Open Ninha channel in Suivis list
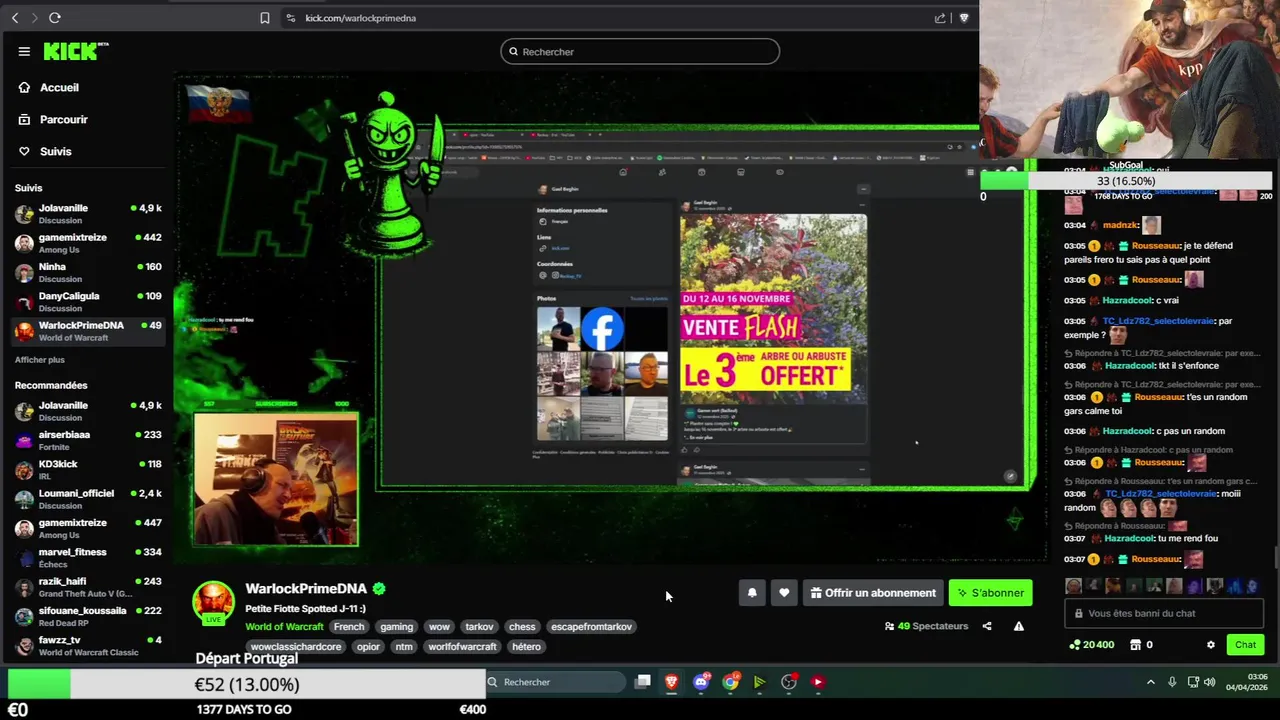The height and width of the screenshot is (720, 1280). pos(88,272)
